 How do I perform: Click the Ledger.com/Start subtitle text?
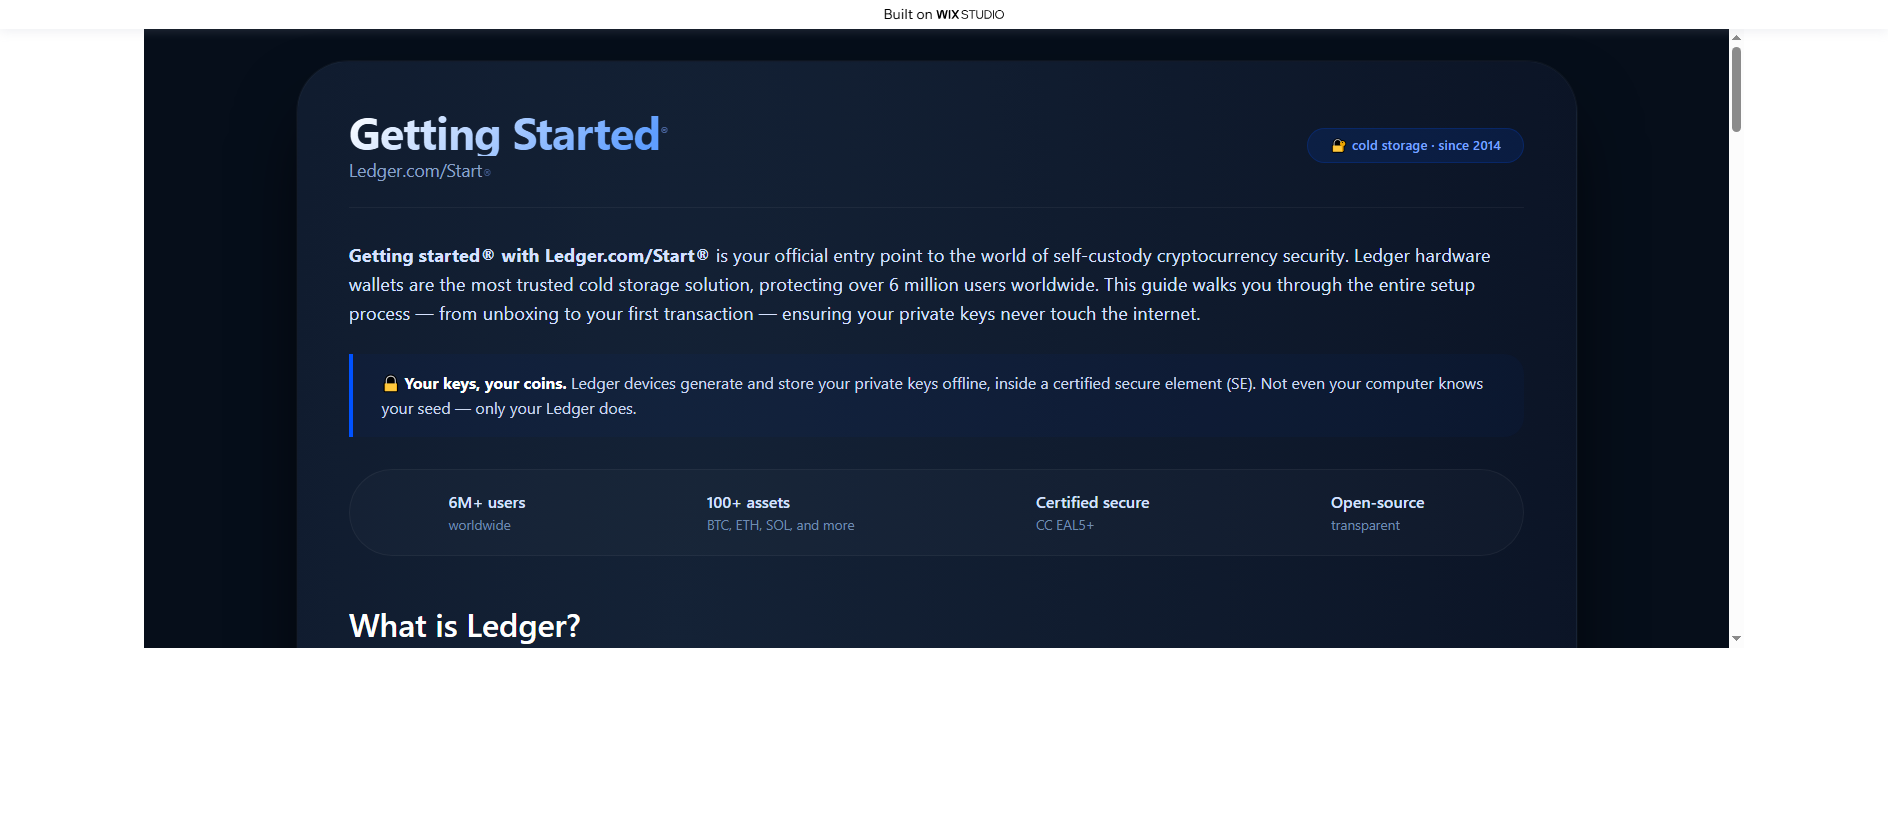(x=416, y=171)
